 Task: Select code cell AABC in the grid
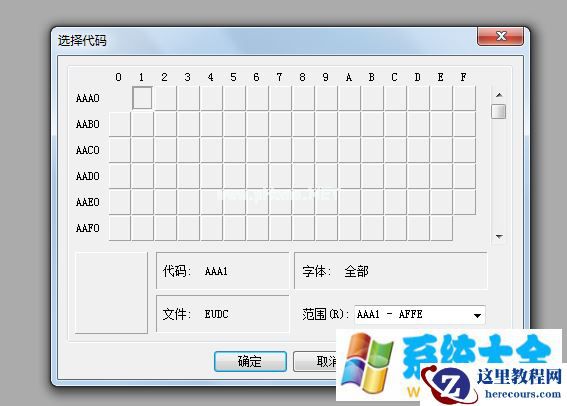(x=395, y=124)
